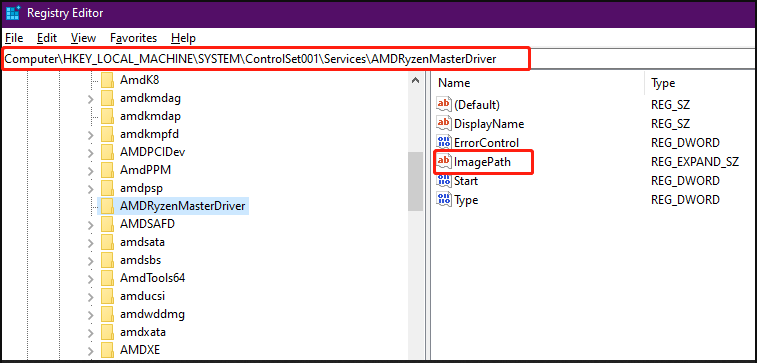Select the AMDSAFD folder icon
The height and width of the screenshot is (363, 757).
(x=107, y=224)
